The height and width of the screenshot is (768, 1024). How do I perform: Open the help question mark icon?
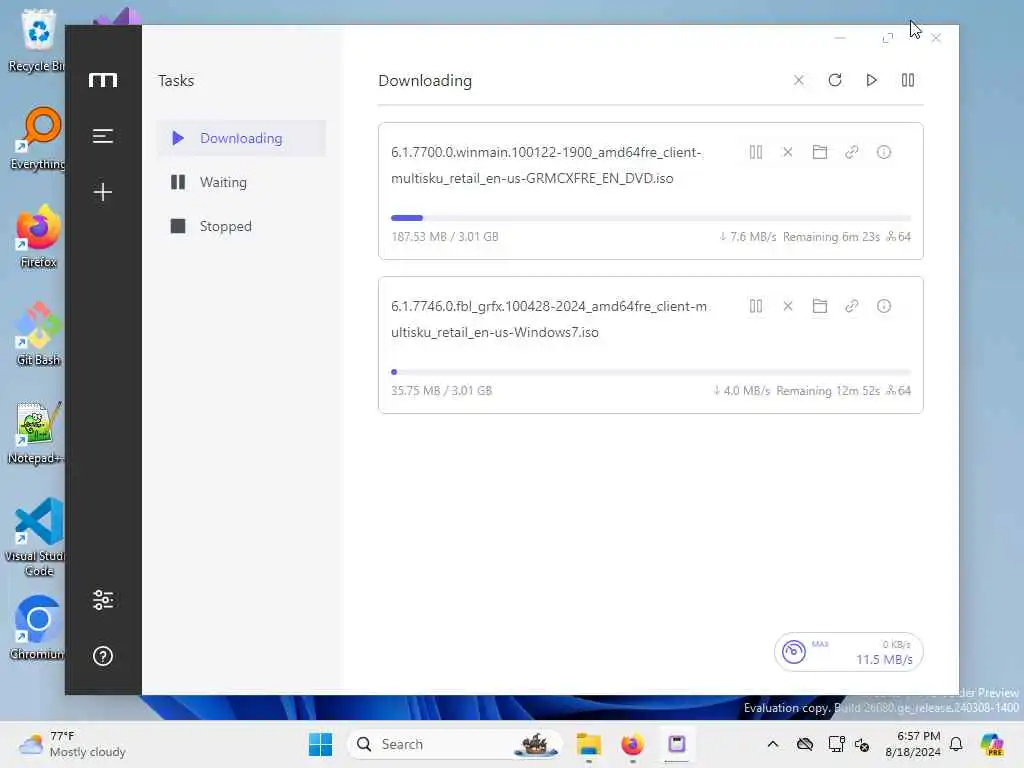pyautogui.click(x=103, y=656)
